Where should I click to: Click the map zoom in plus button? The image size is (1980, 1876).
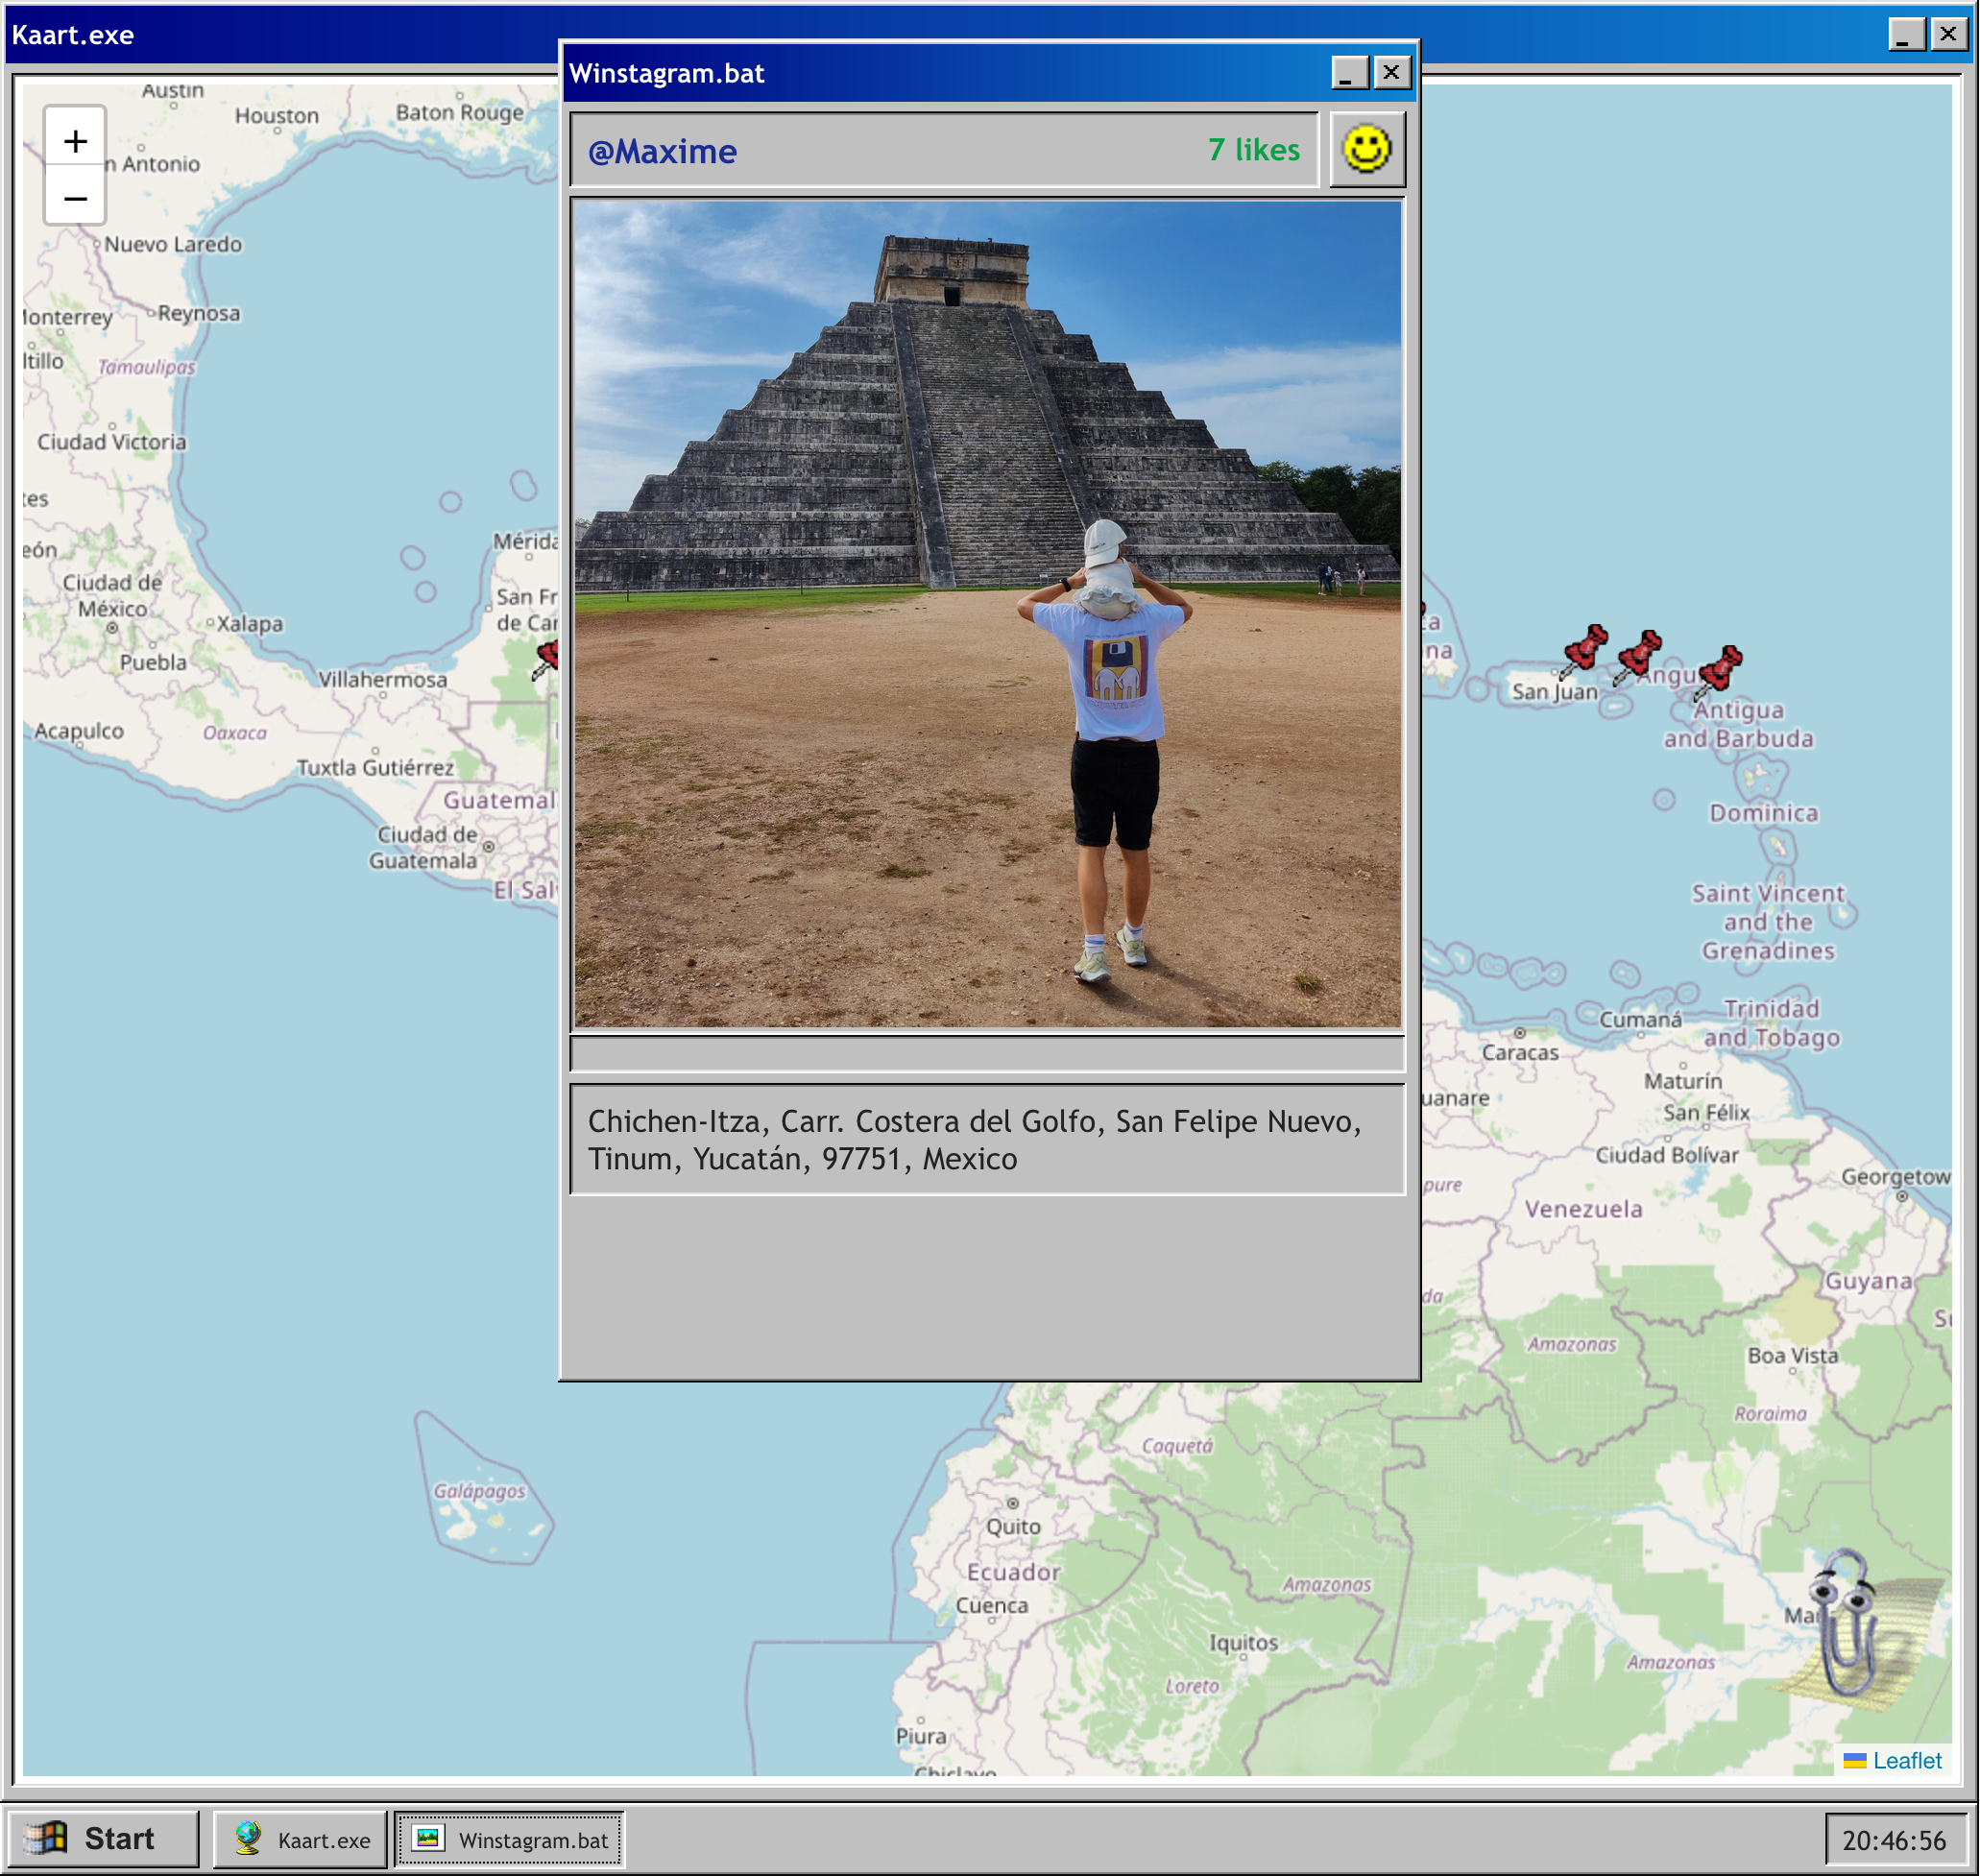pyautogui.click(x=75, y=141)
